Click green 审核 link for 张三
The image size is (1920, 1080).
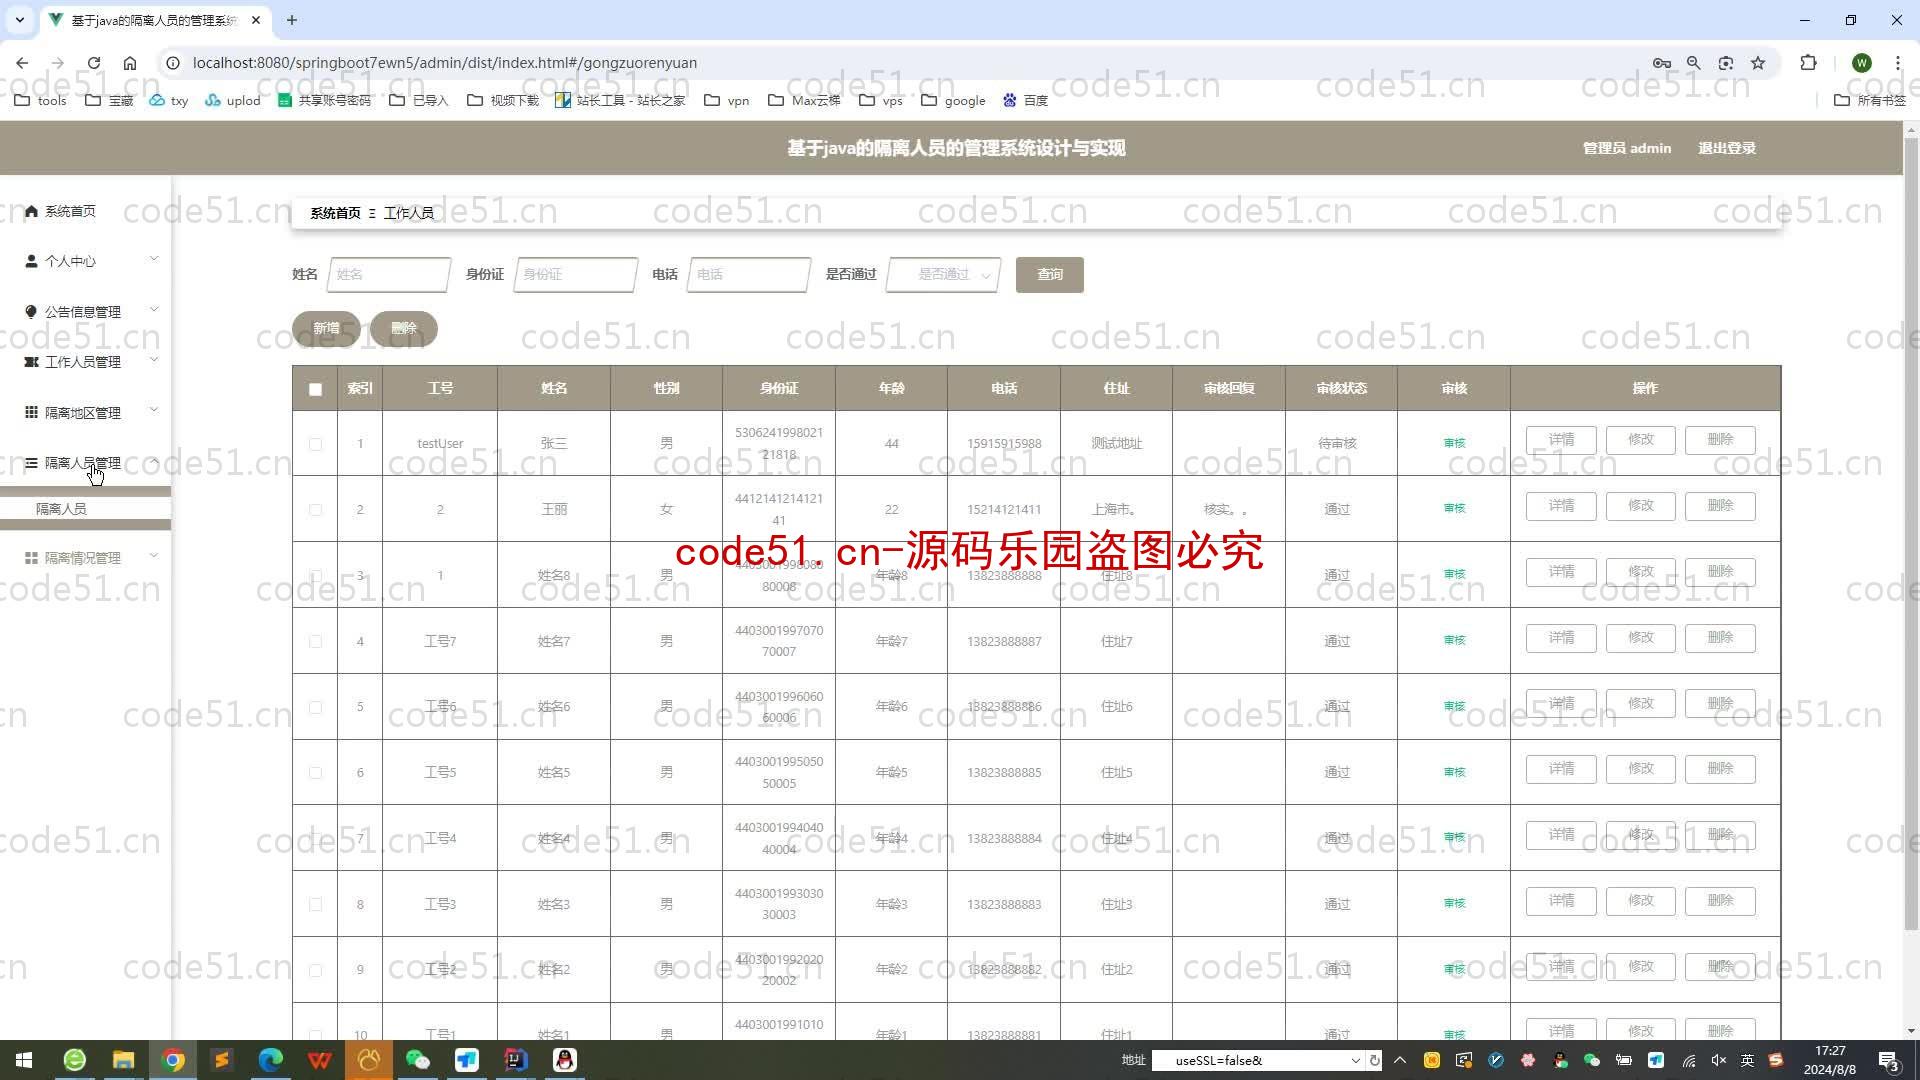1454,443
